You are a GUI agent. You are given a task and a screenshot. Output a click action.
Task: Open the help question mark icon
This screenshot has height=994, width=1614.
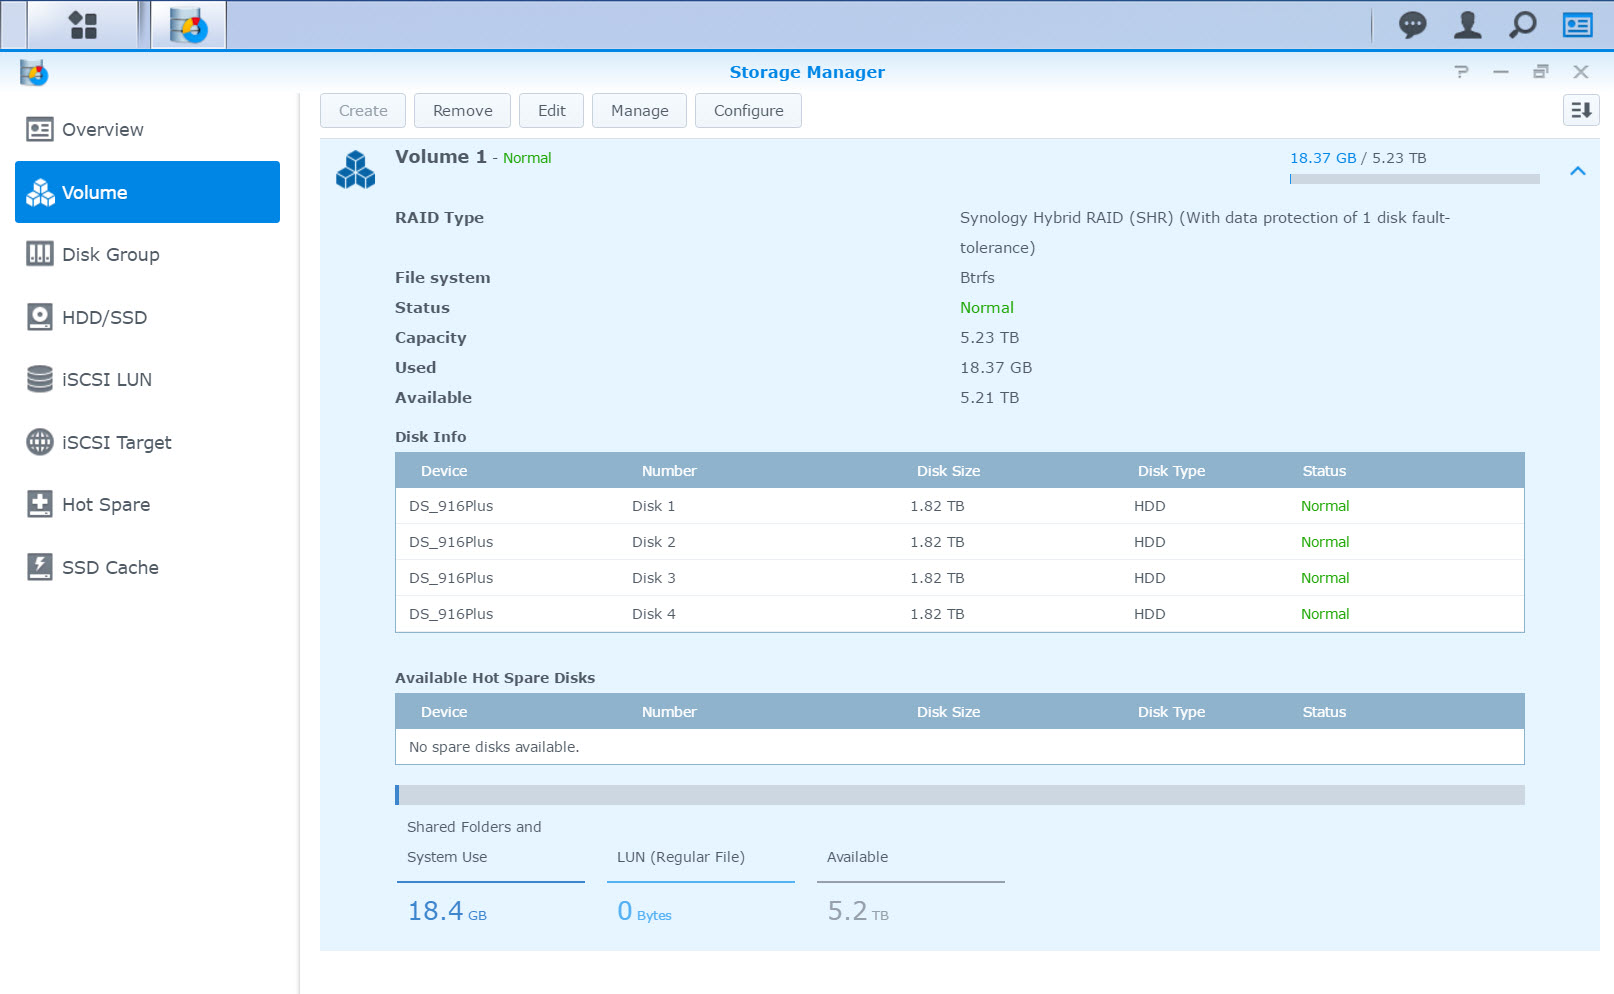1462,72
